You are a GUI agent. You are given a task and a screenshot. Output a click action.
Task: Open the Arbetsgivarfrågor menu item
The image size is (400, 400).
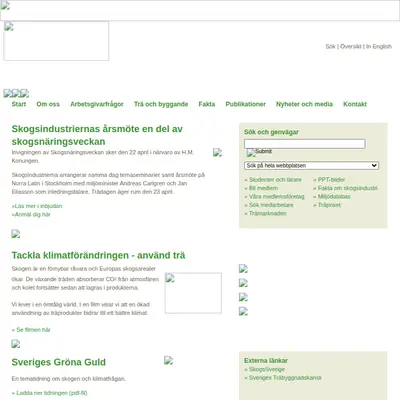tap(97, 104)
